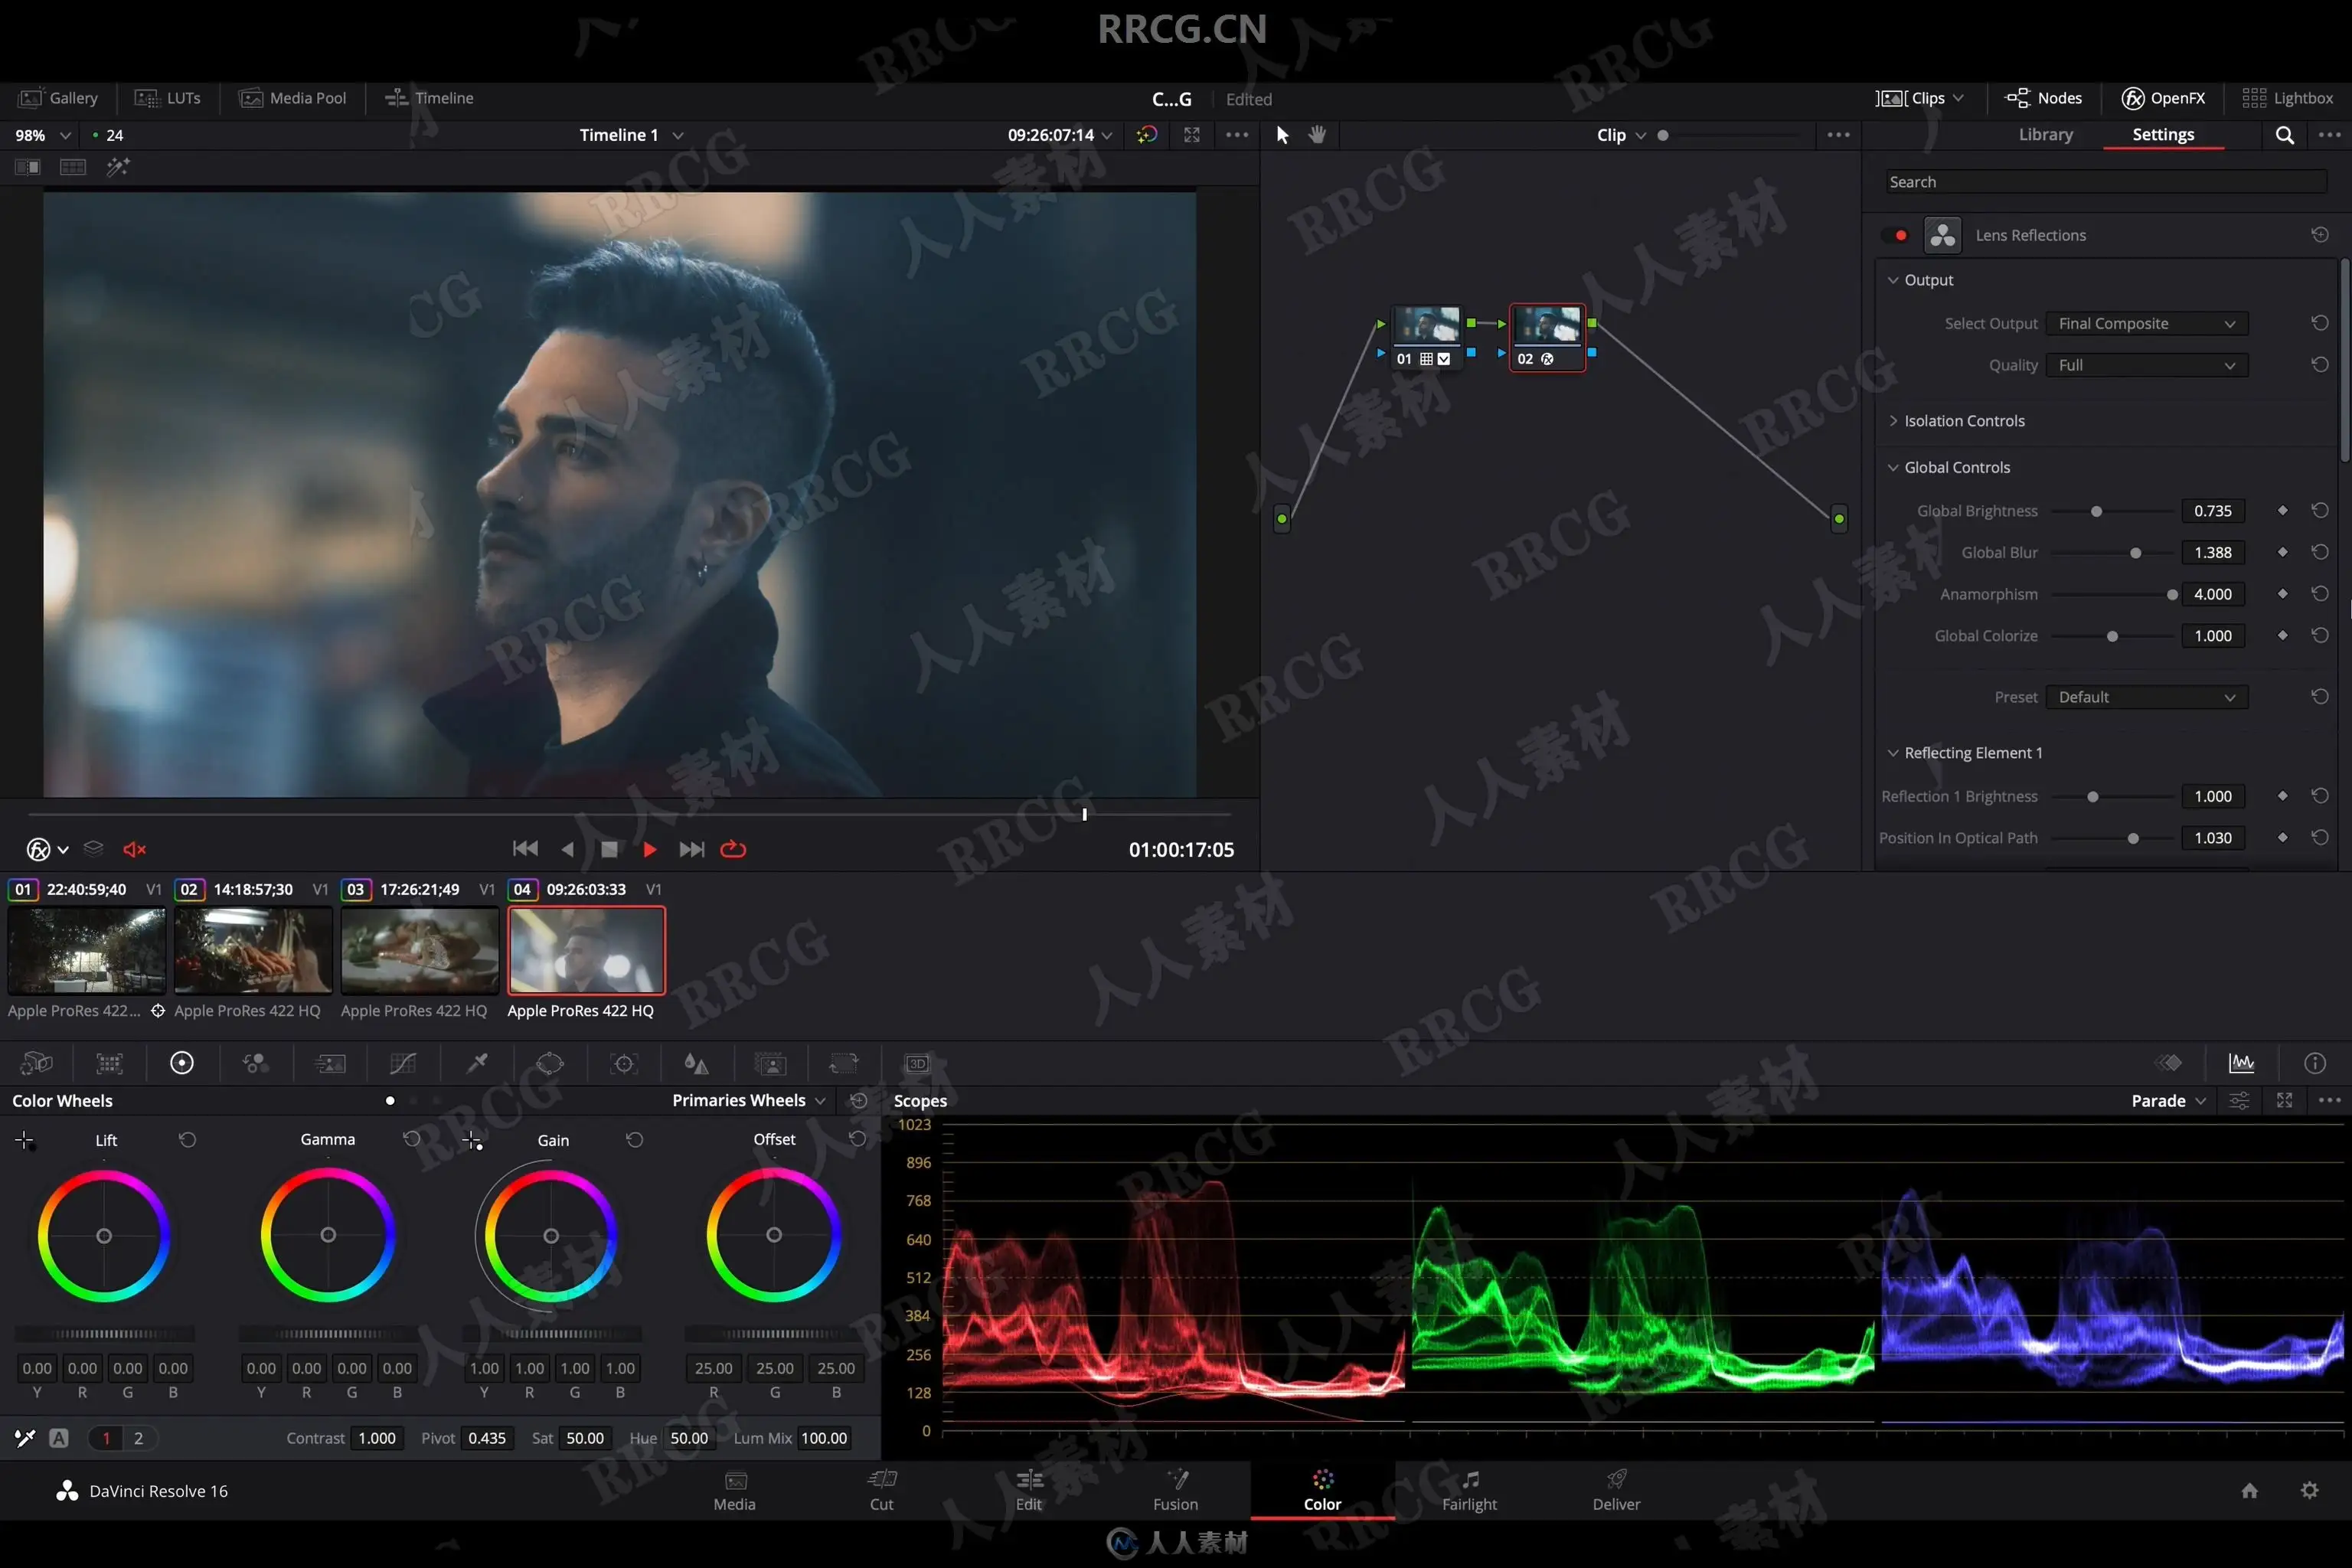Open the Parade scope type dropdown

coord(2167,1101)
